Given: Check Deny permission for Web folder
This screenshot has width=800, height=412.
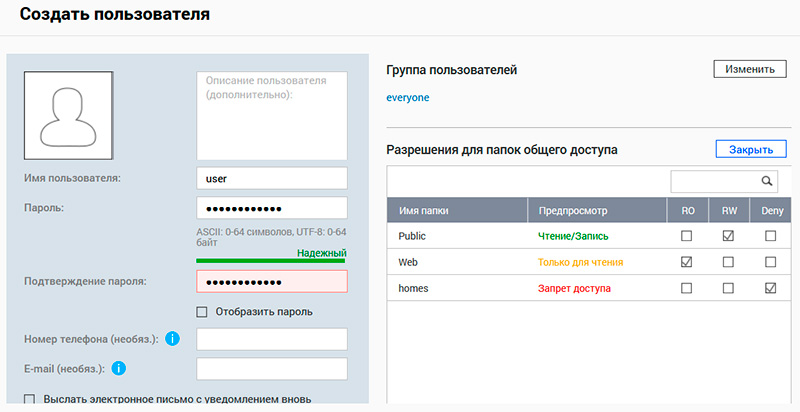Looking at the screenshot, I should (x=769, y=262).
